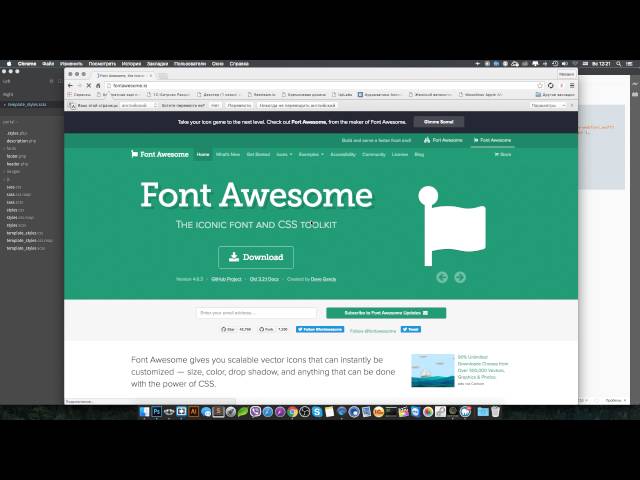Click the green Download button

point(256,257)
